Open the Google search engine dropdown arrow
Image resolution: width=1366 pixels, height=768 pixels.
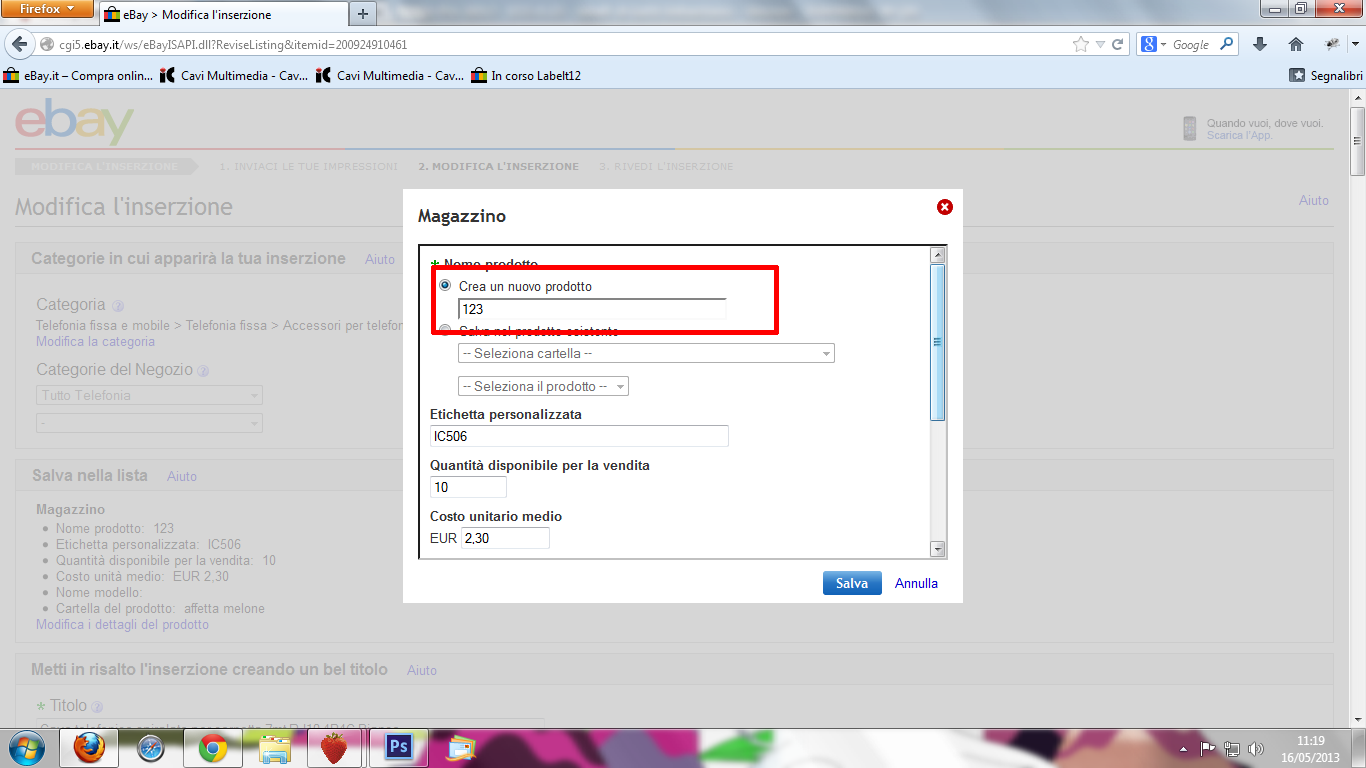tap(1165, 45)
